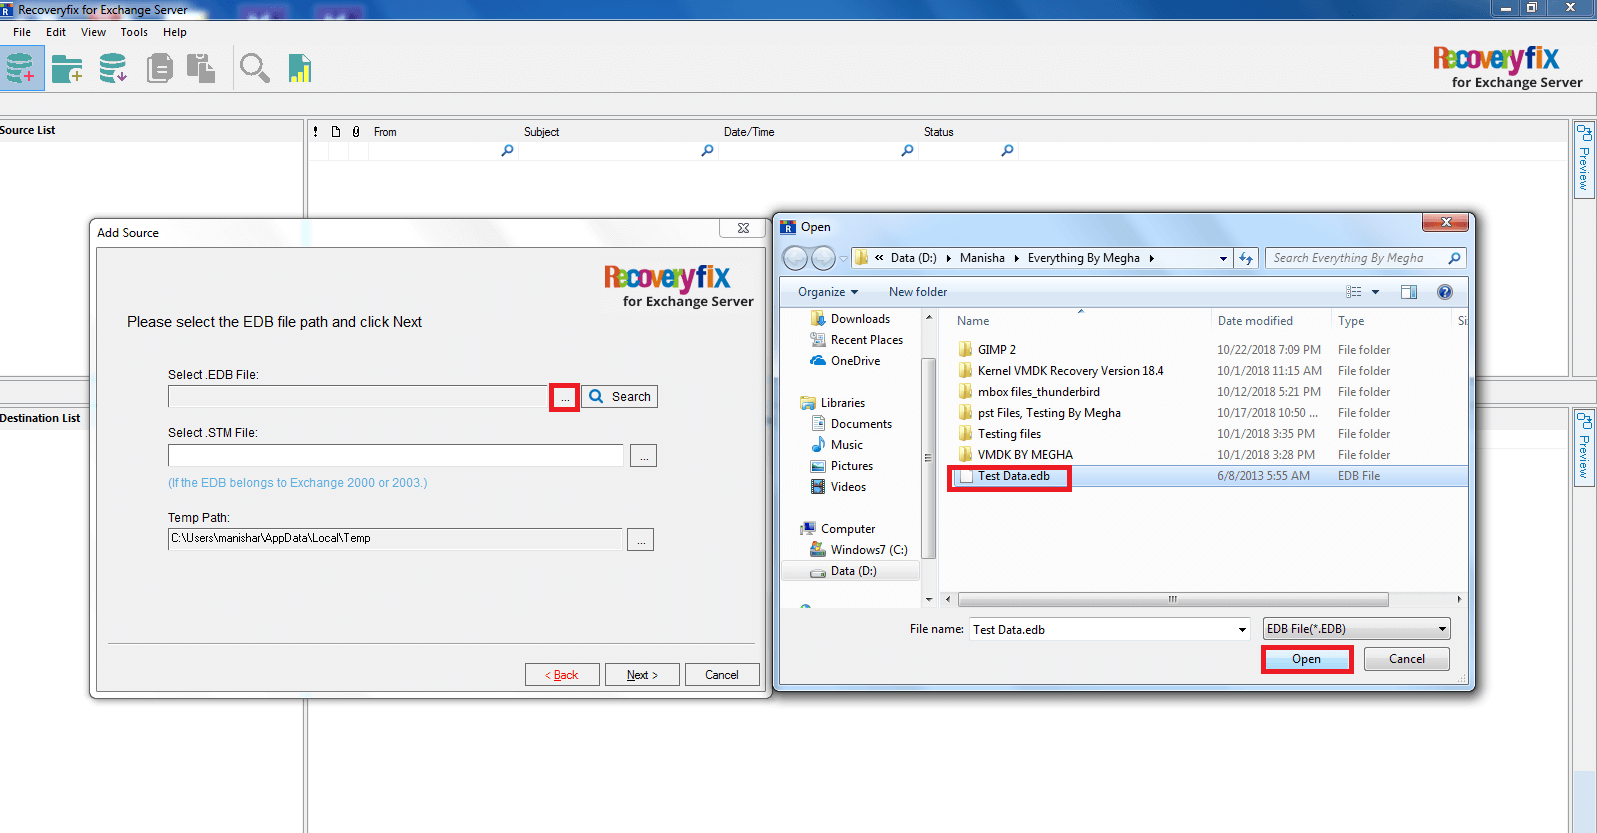Open the upper Preview side panel
The image size is (1597, 833).
pyautogui.click(x=1584, y=160)
